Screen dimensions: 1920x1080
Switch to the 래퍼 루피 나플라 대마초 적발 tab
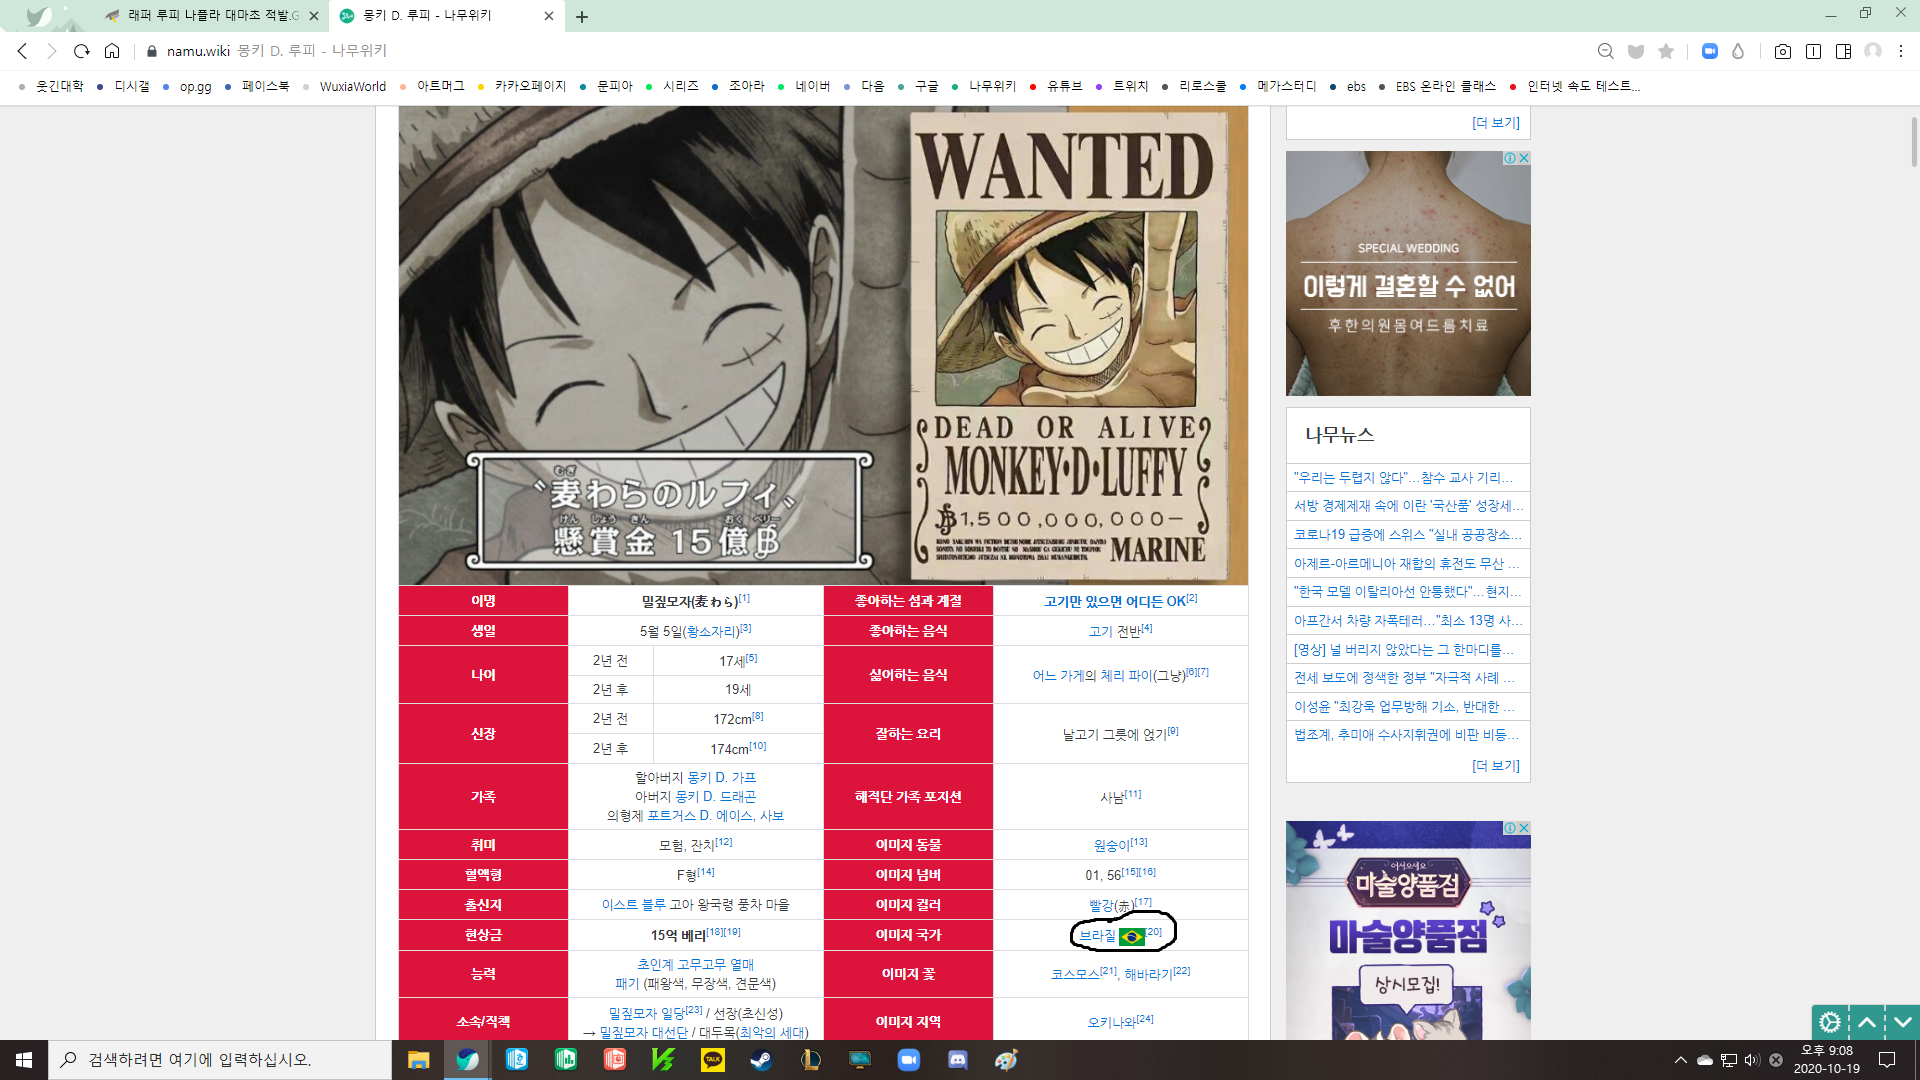tap(211, 16)
